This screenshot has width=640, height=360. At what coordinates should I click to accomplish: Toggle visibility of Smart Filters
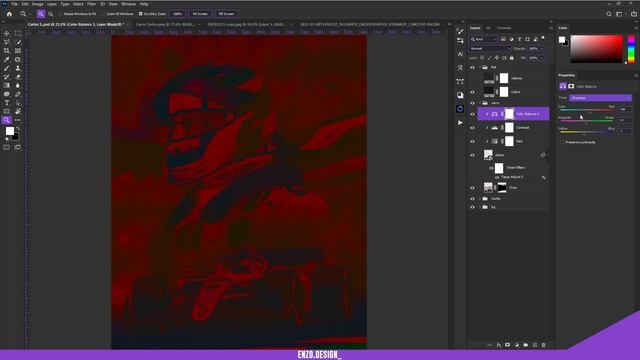point(491,168)
